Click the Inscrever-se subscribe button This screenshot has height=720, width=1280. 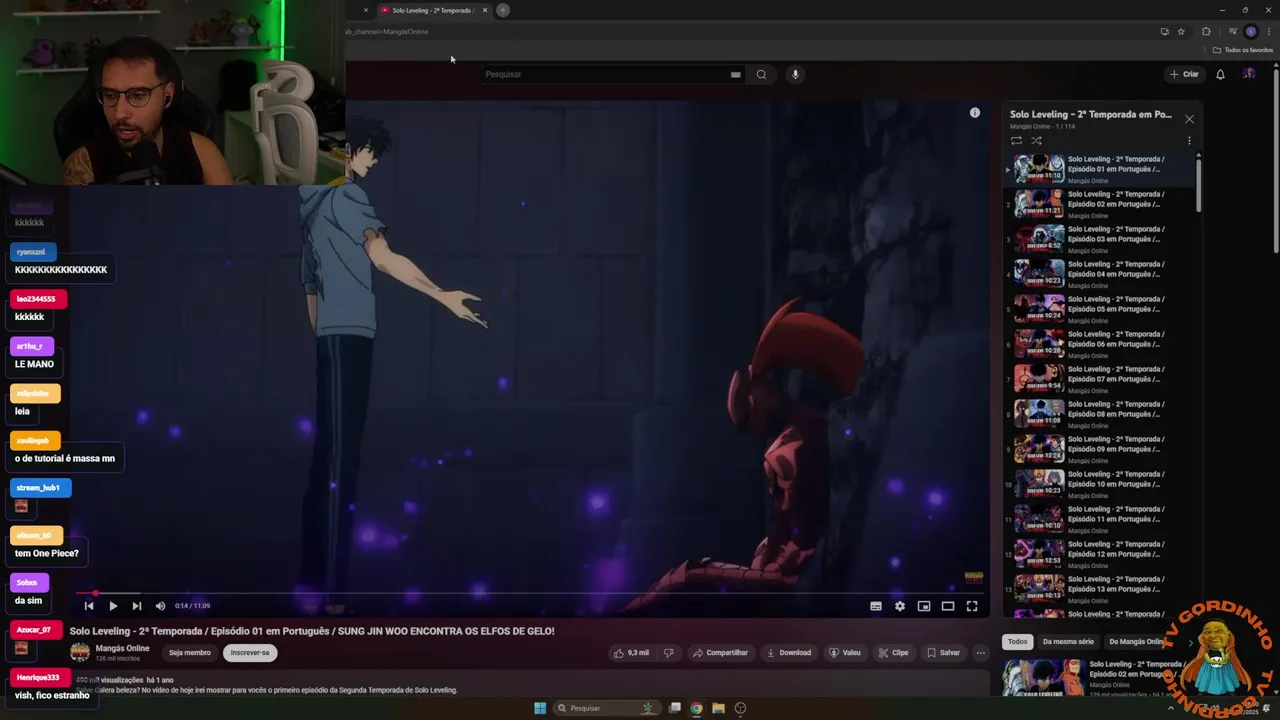coord(250,653)
